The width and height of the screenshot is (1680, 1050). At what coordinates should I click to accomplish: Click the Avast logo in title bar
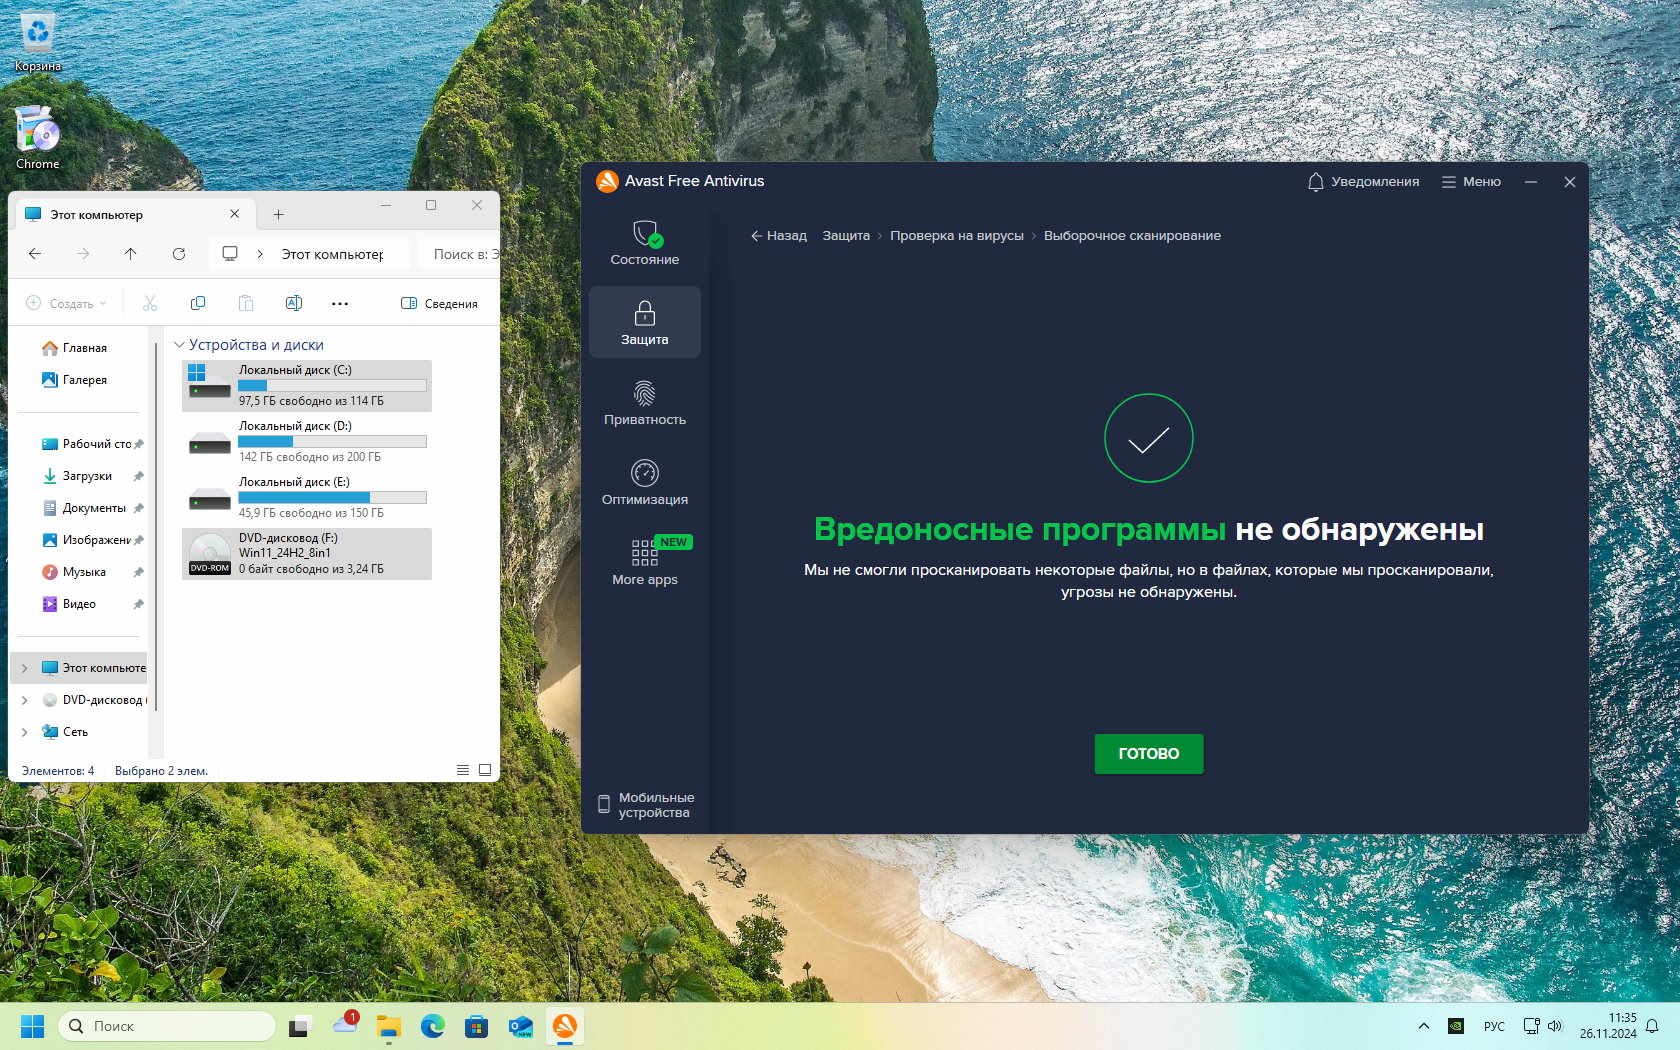click(607, 181)
